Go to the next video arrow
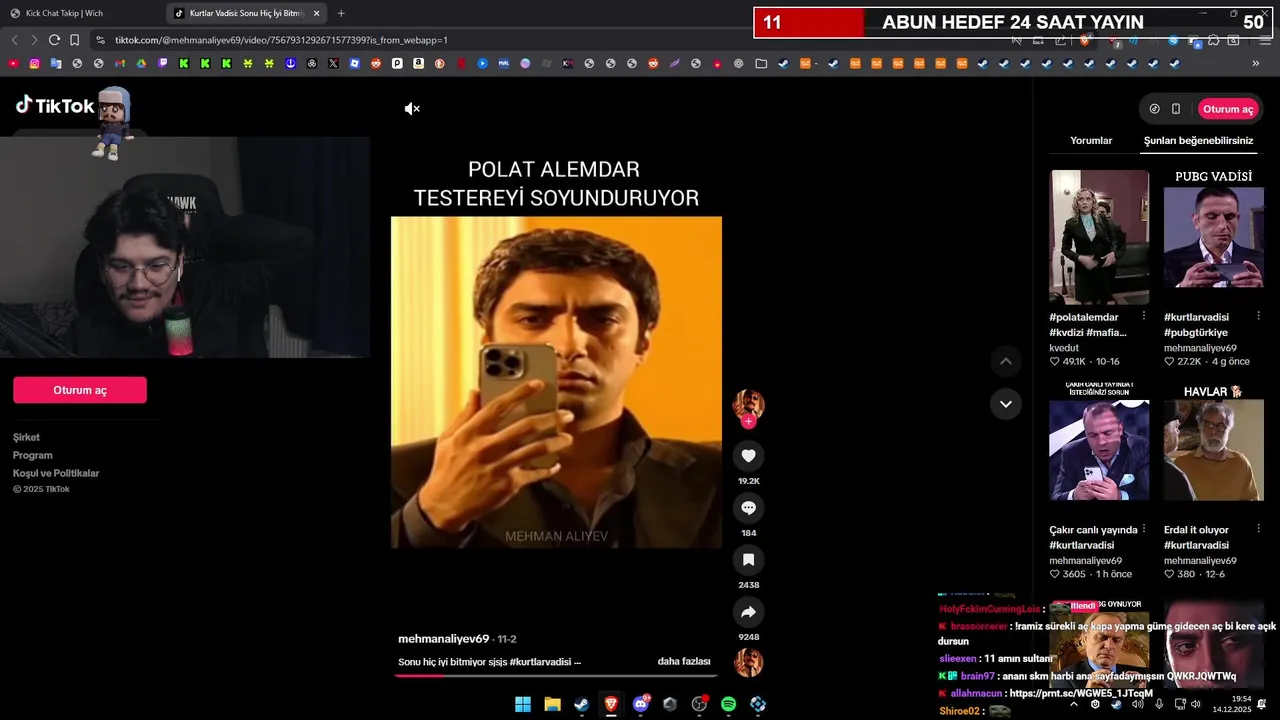1280x720 pixels. coord(1006,404)
